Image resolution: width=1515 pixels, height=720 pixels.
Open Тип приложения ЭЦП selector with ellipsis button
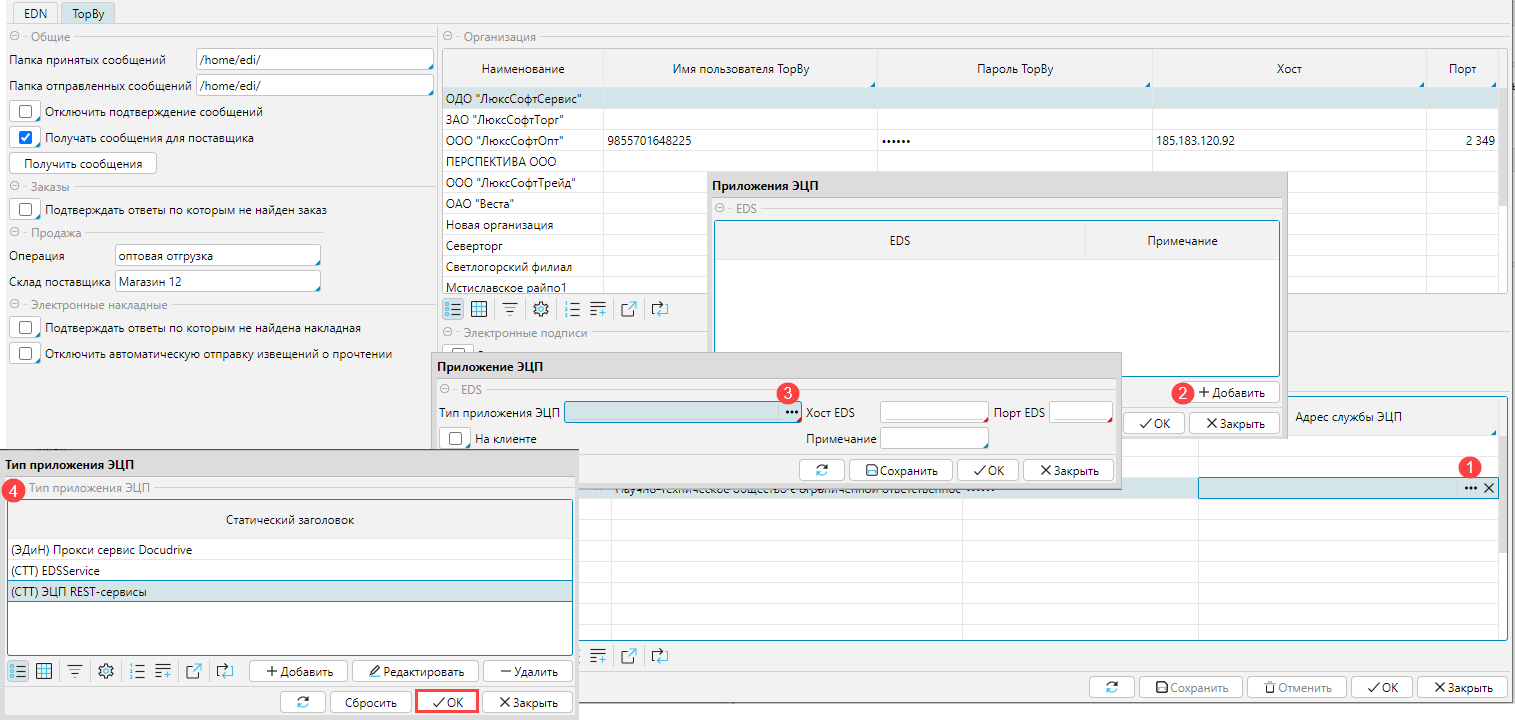pyautogui.click(x=791, y=412)
